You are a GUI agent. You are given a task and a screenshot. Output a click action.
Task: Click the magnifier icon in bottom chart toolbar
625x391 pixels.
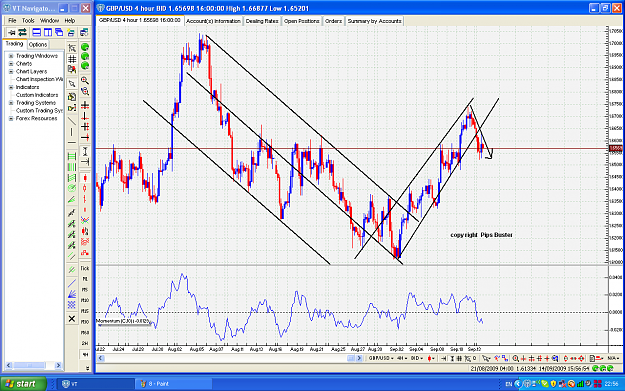pos(515,358)
